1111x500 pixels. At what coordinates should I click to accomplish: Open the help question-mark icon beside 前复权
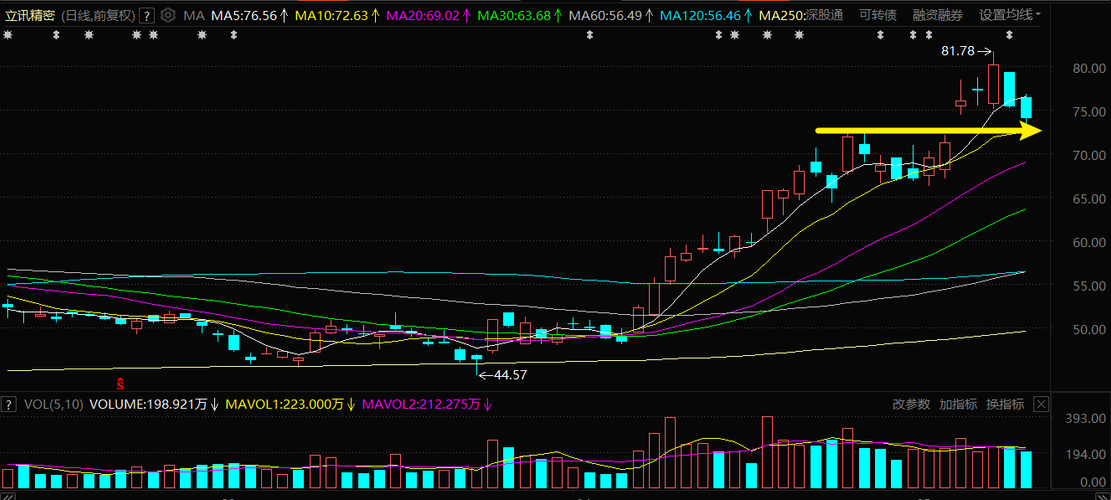coord(147,15)
